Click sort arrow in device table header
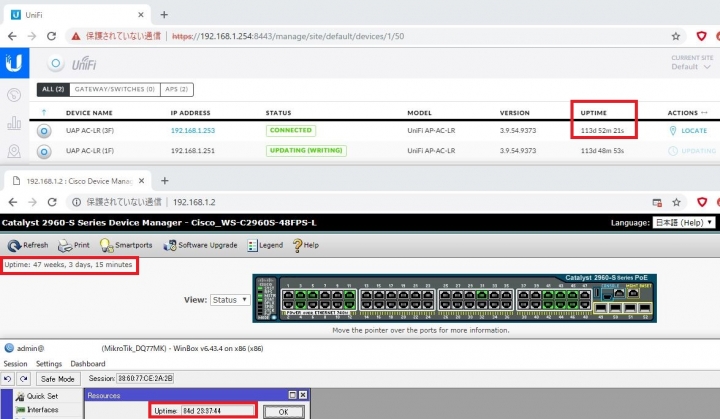Viewport: 720px width, 419px height. click(44, 113)
